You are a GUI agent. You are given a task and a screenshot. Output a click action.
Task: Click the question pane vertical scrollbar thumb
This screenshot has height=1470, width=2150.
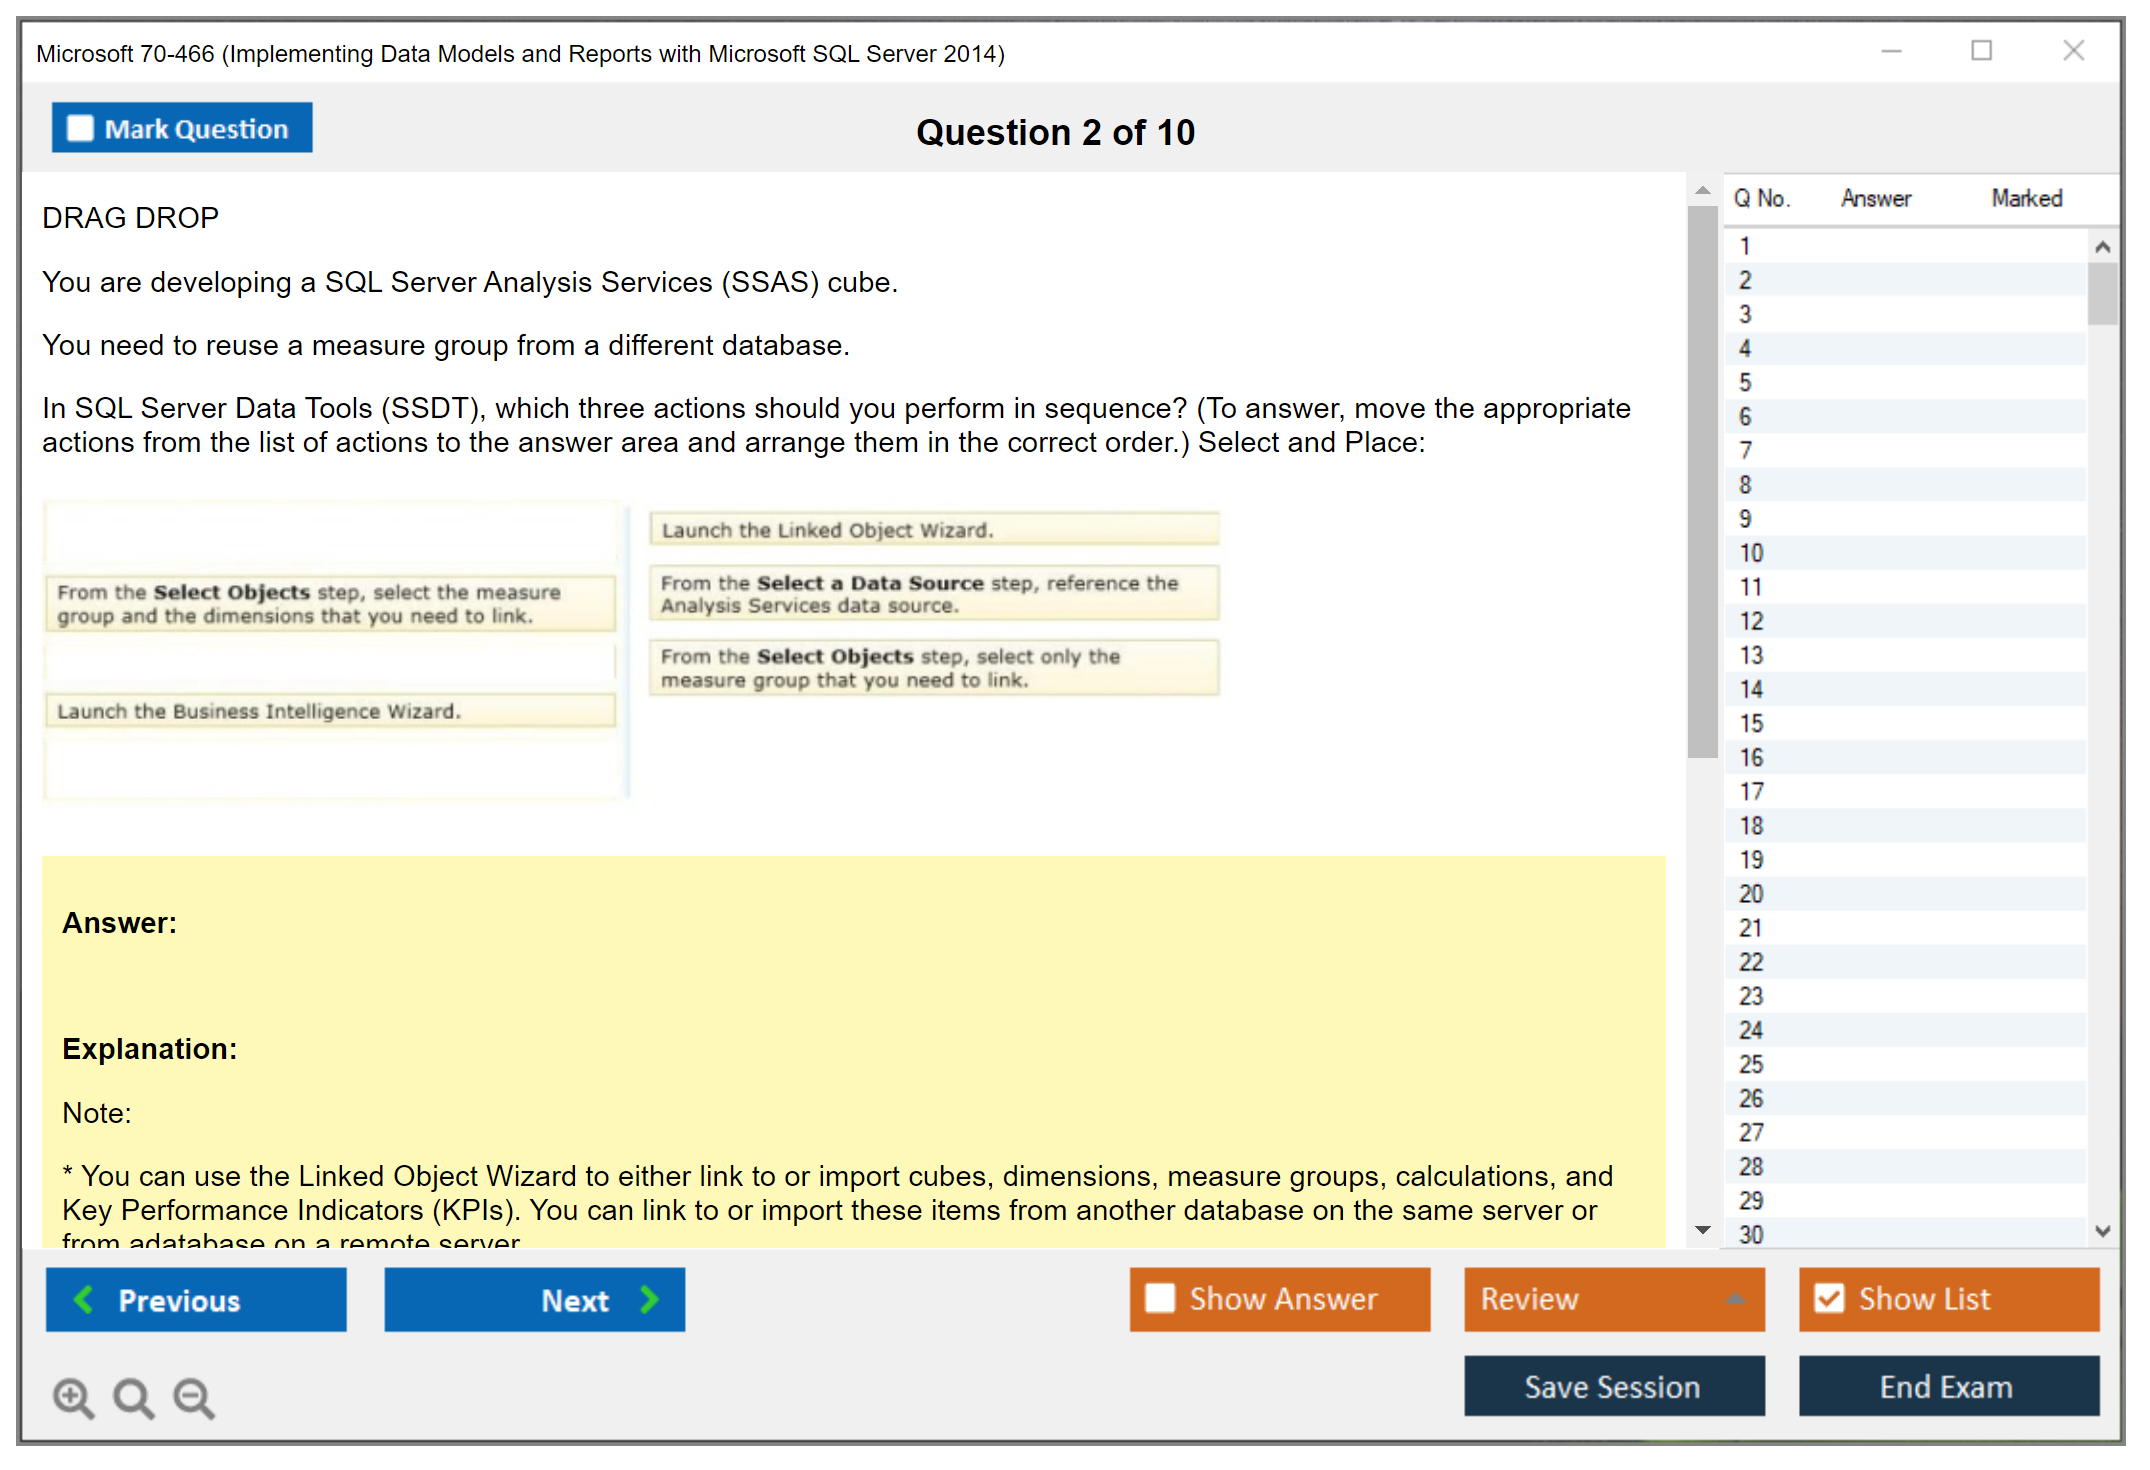point(1702,480)
